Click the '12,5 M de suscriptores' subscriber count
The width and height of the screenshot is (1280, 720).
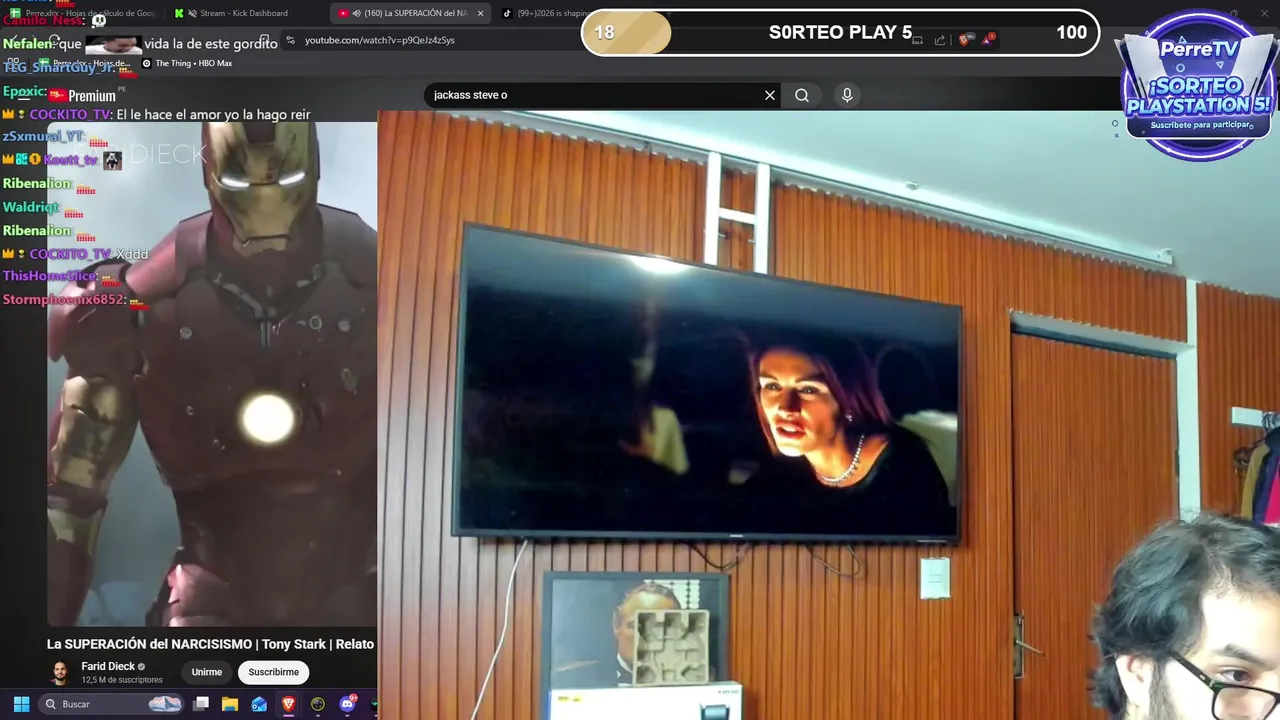[122, 680]
